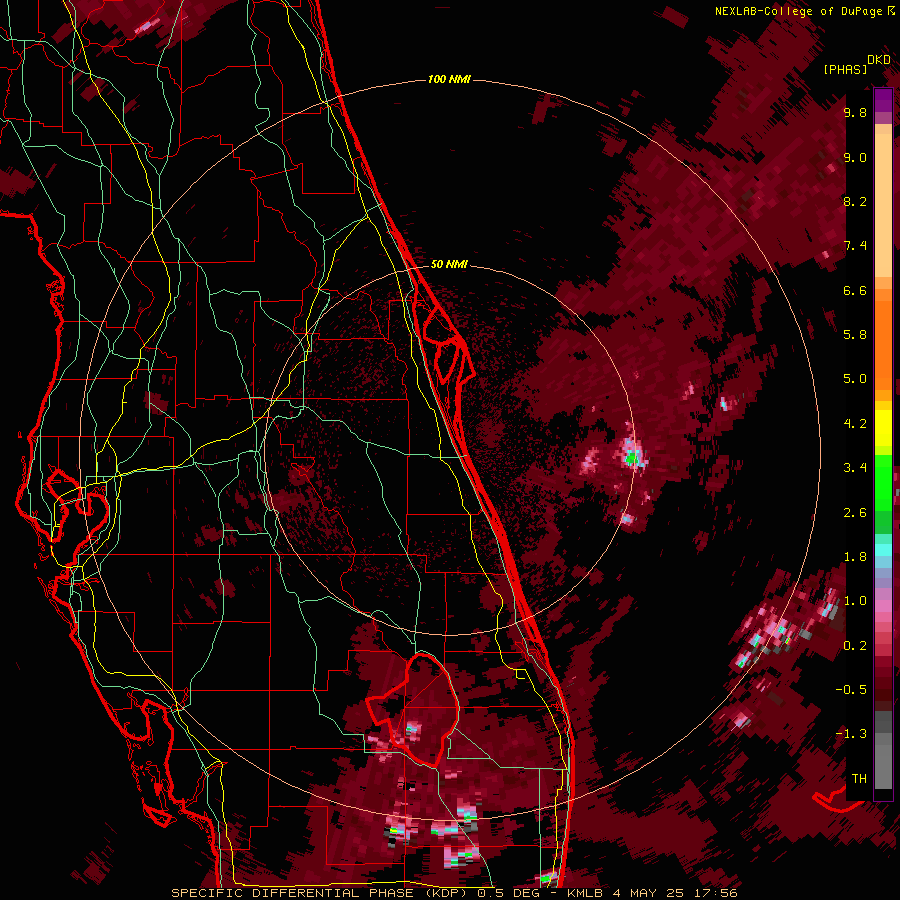Click the -1.3 scale value
This screenshot has height=900, width=900.
coord(851,734)
